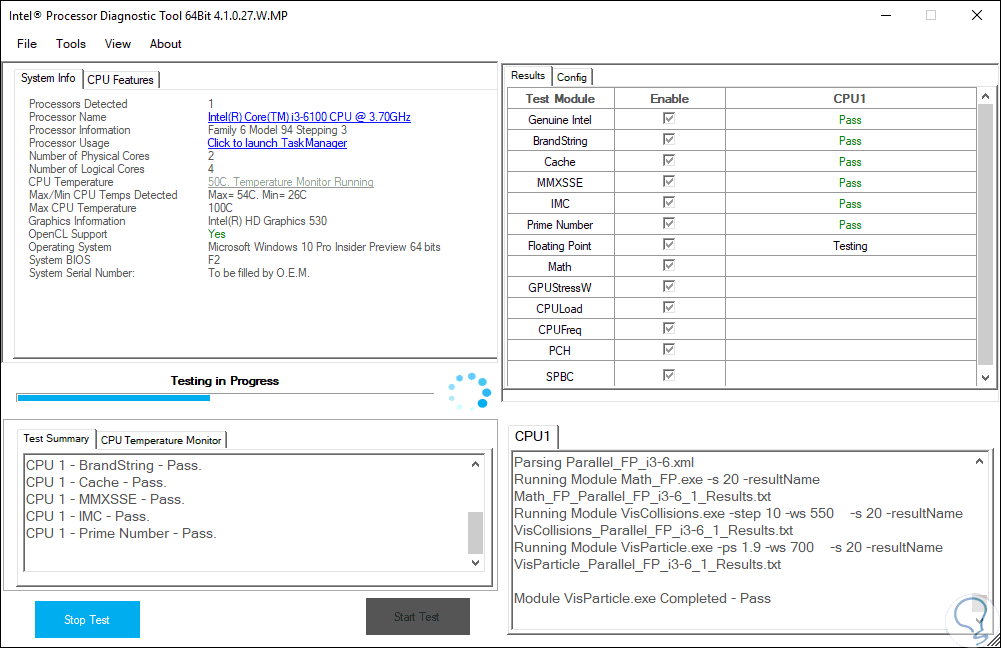Open the About menu
Viewport: 1001px width, 648px height.
[x=165, y=43]
